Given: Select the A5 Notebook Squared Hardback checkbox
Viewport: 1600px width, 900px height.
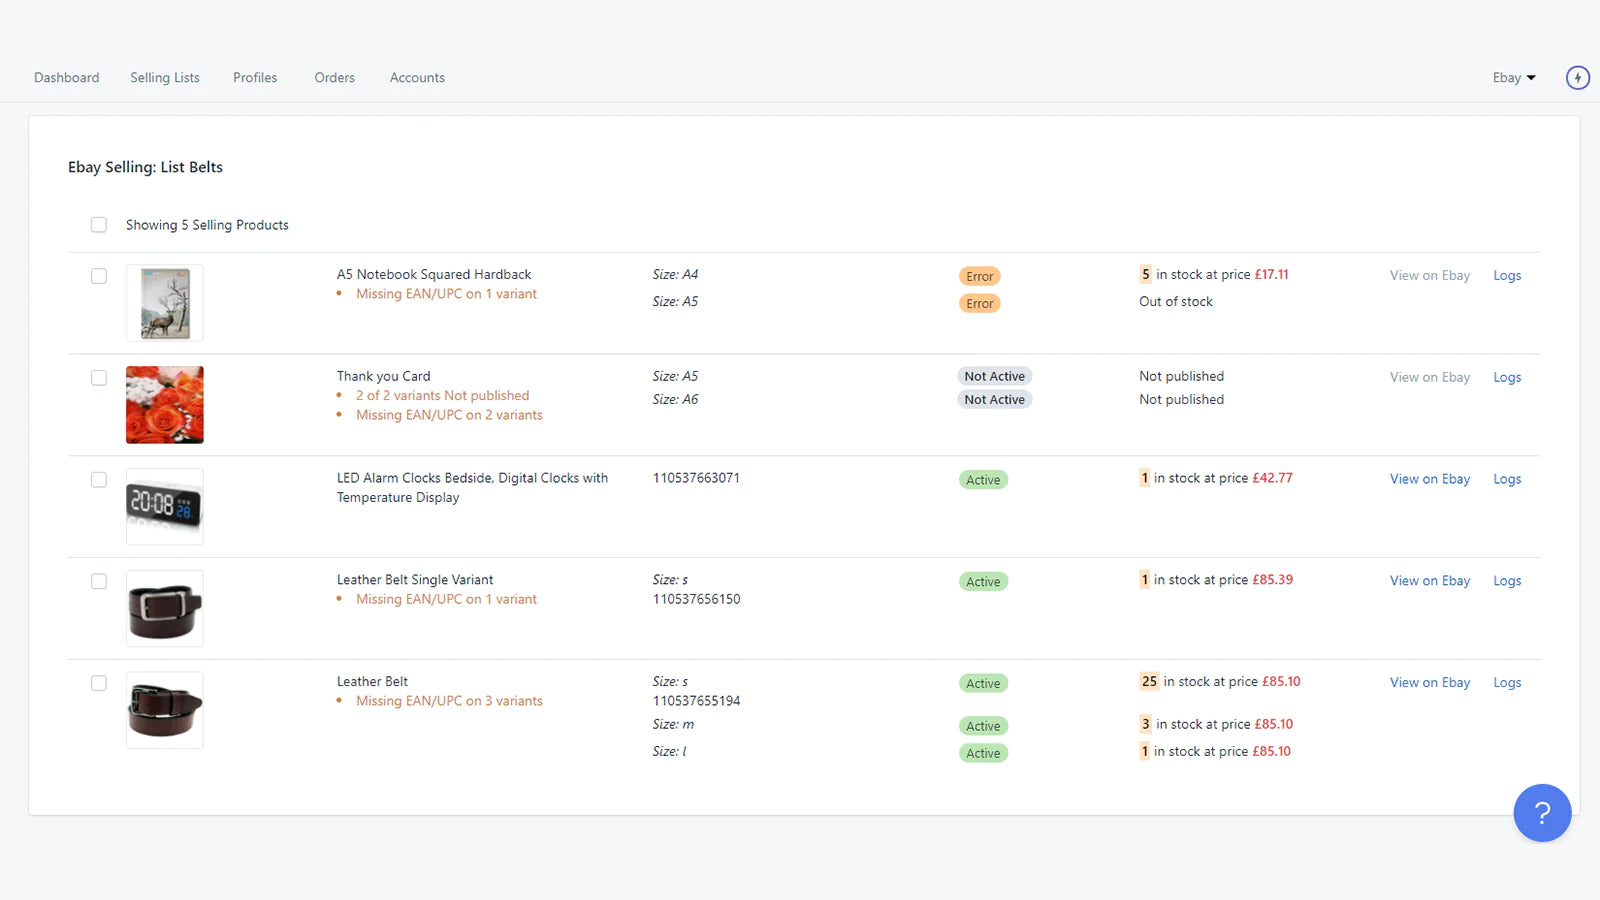Looking at the screenshot, I should (99, 276).
